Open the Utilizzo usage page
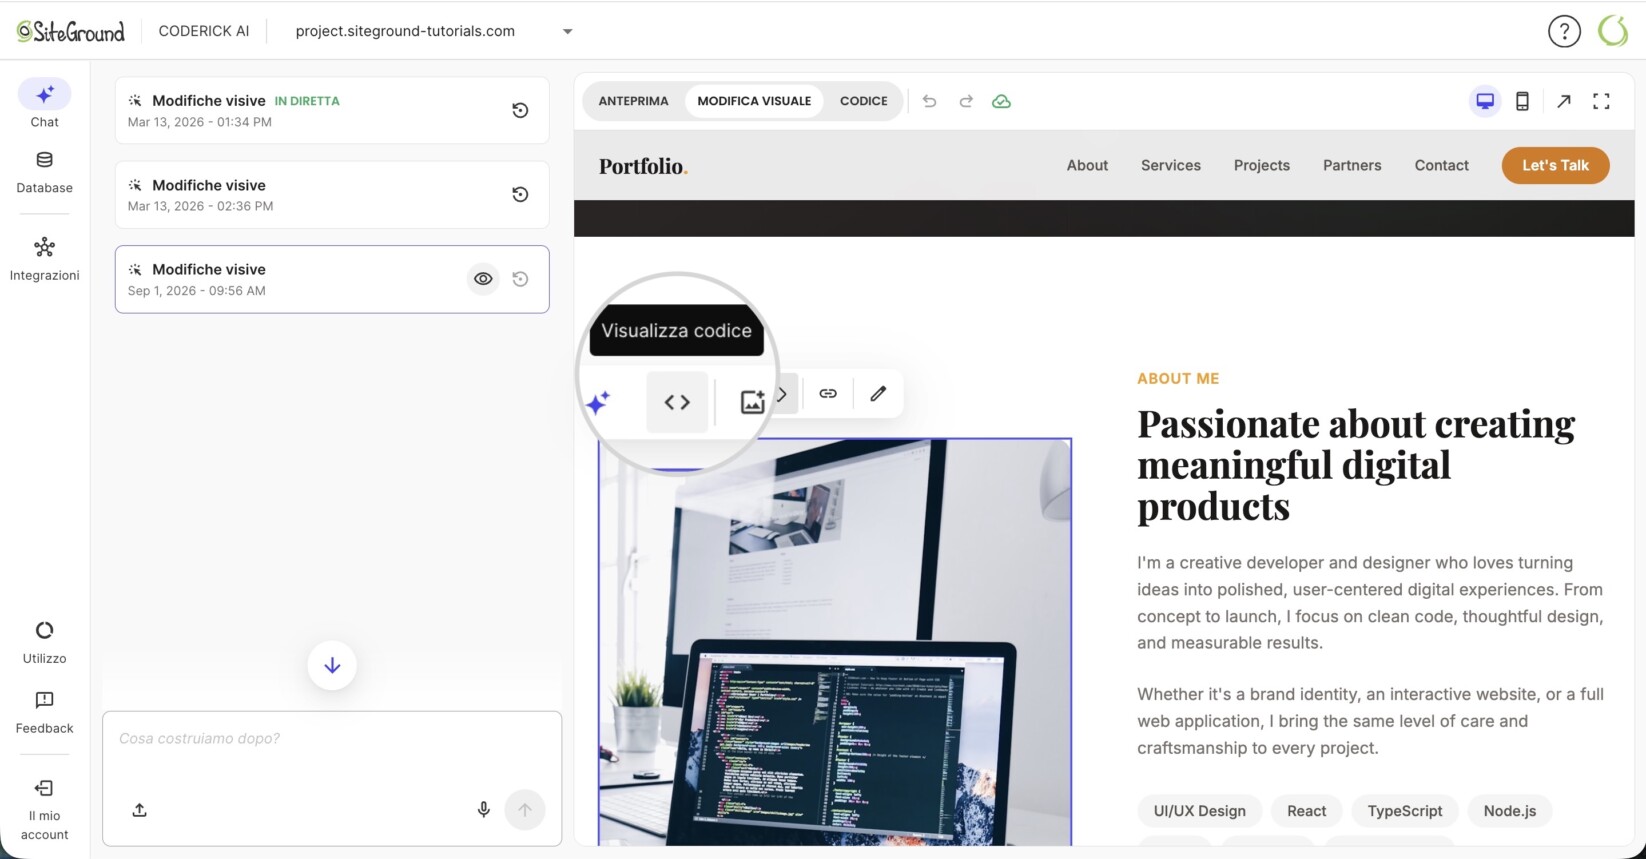This screenshot has height=859, width=1646. click(44, 642)
